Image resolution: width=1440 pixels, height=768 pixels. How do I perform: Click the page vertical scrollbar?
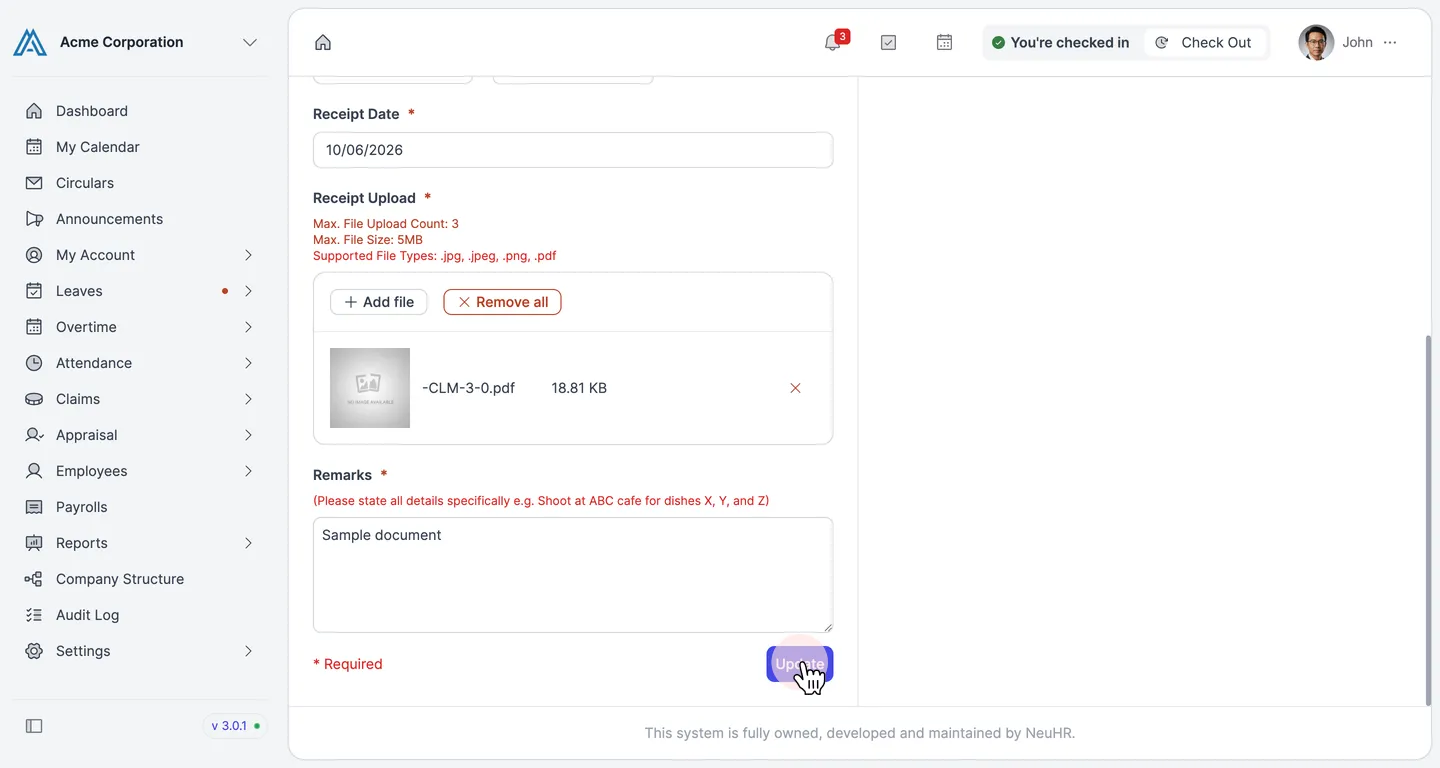(1428, 520)
